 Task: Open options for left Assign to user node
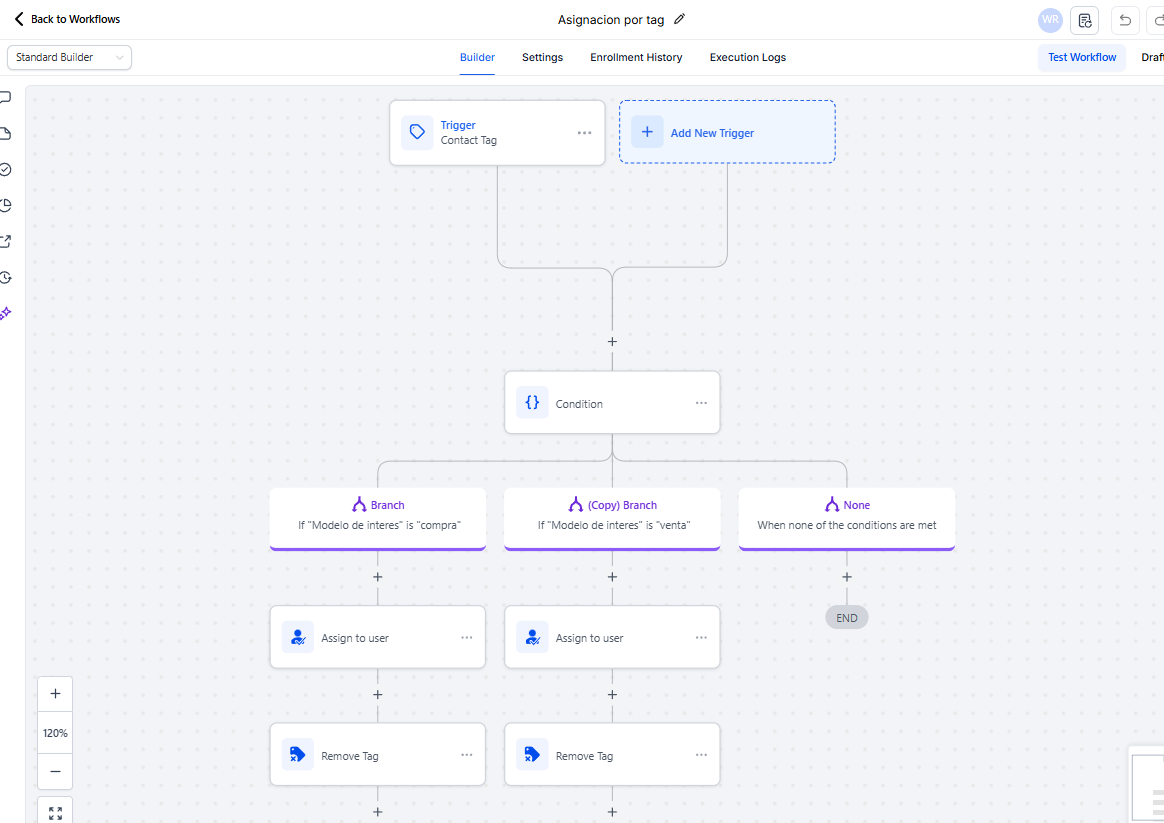(x=466, y=638)
